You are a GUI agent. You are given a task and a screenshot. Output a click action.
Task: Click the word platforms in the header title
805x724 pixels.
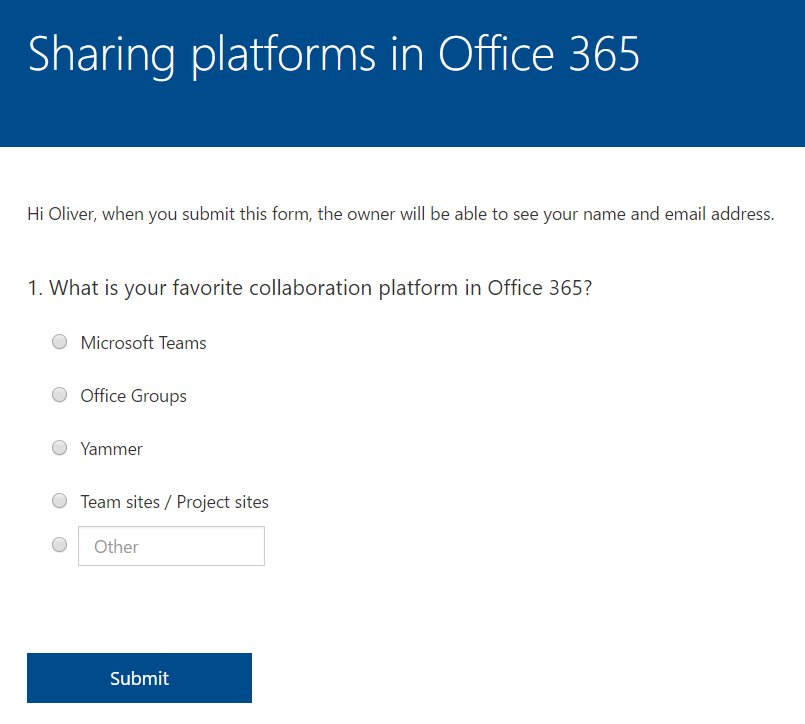coord(284,55)
